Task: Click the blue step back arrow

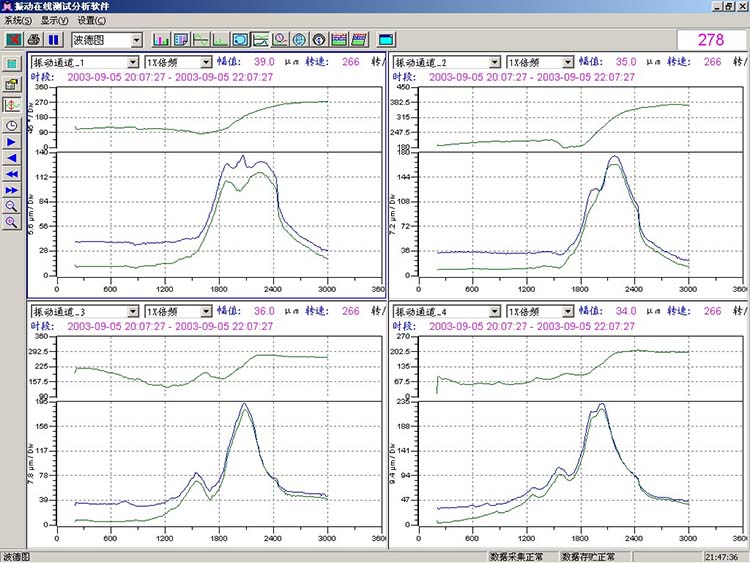Action: (x=12, y=158)
